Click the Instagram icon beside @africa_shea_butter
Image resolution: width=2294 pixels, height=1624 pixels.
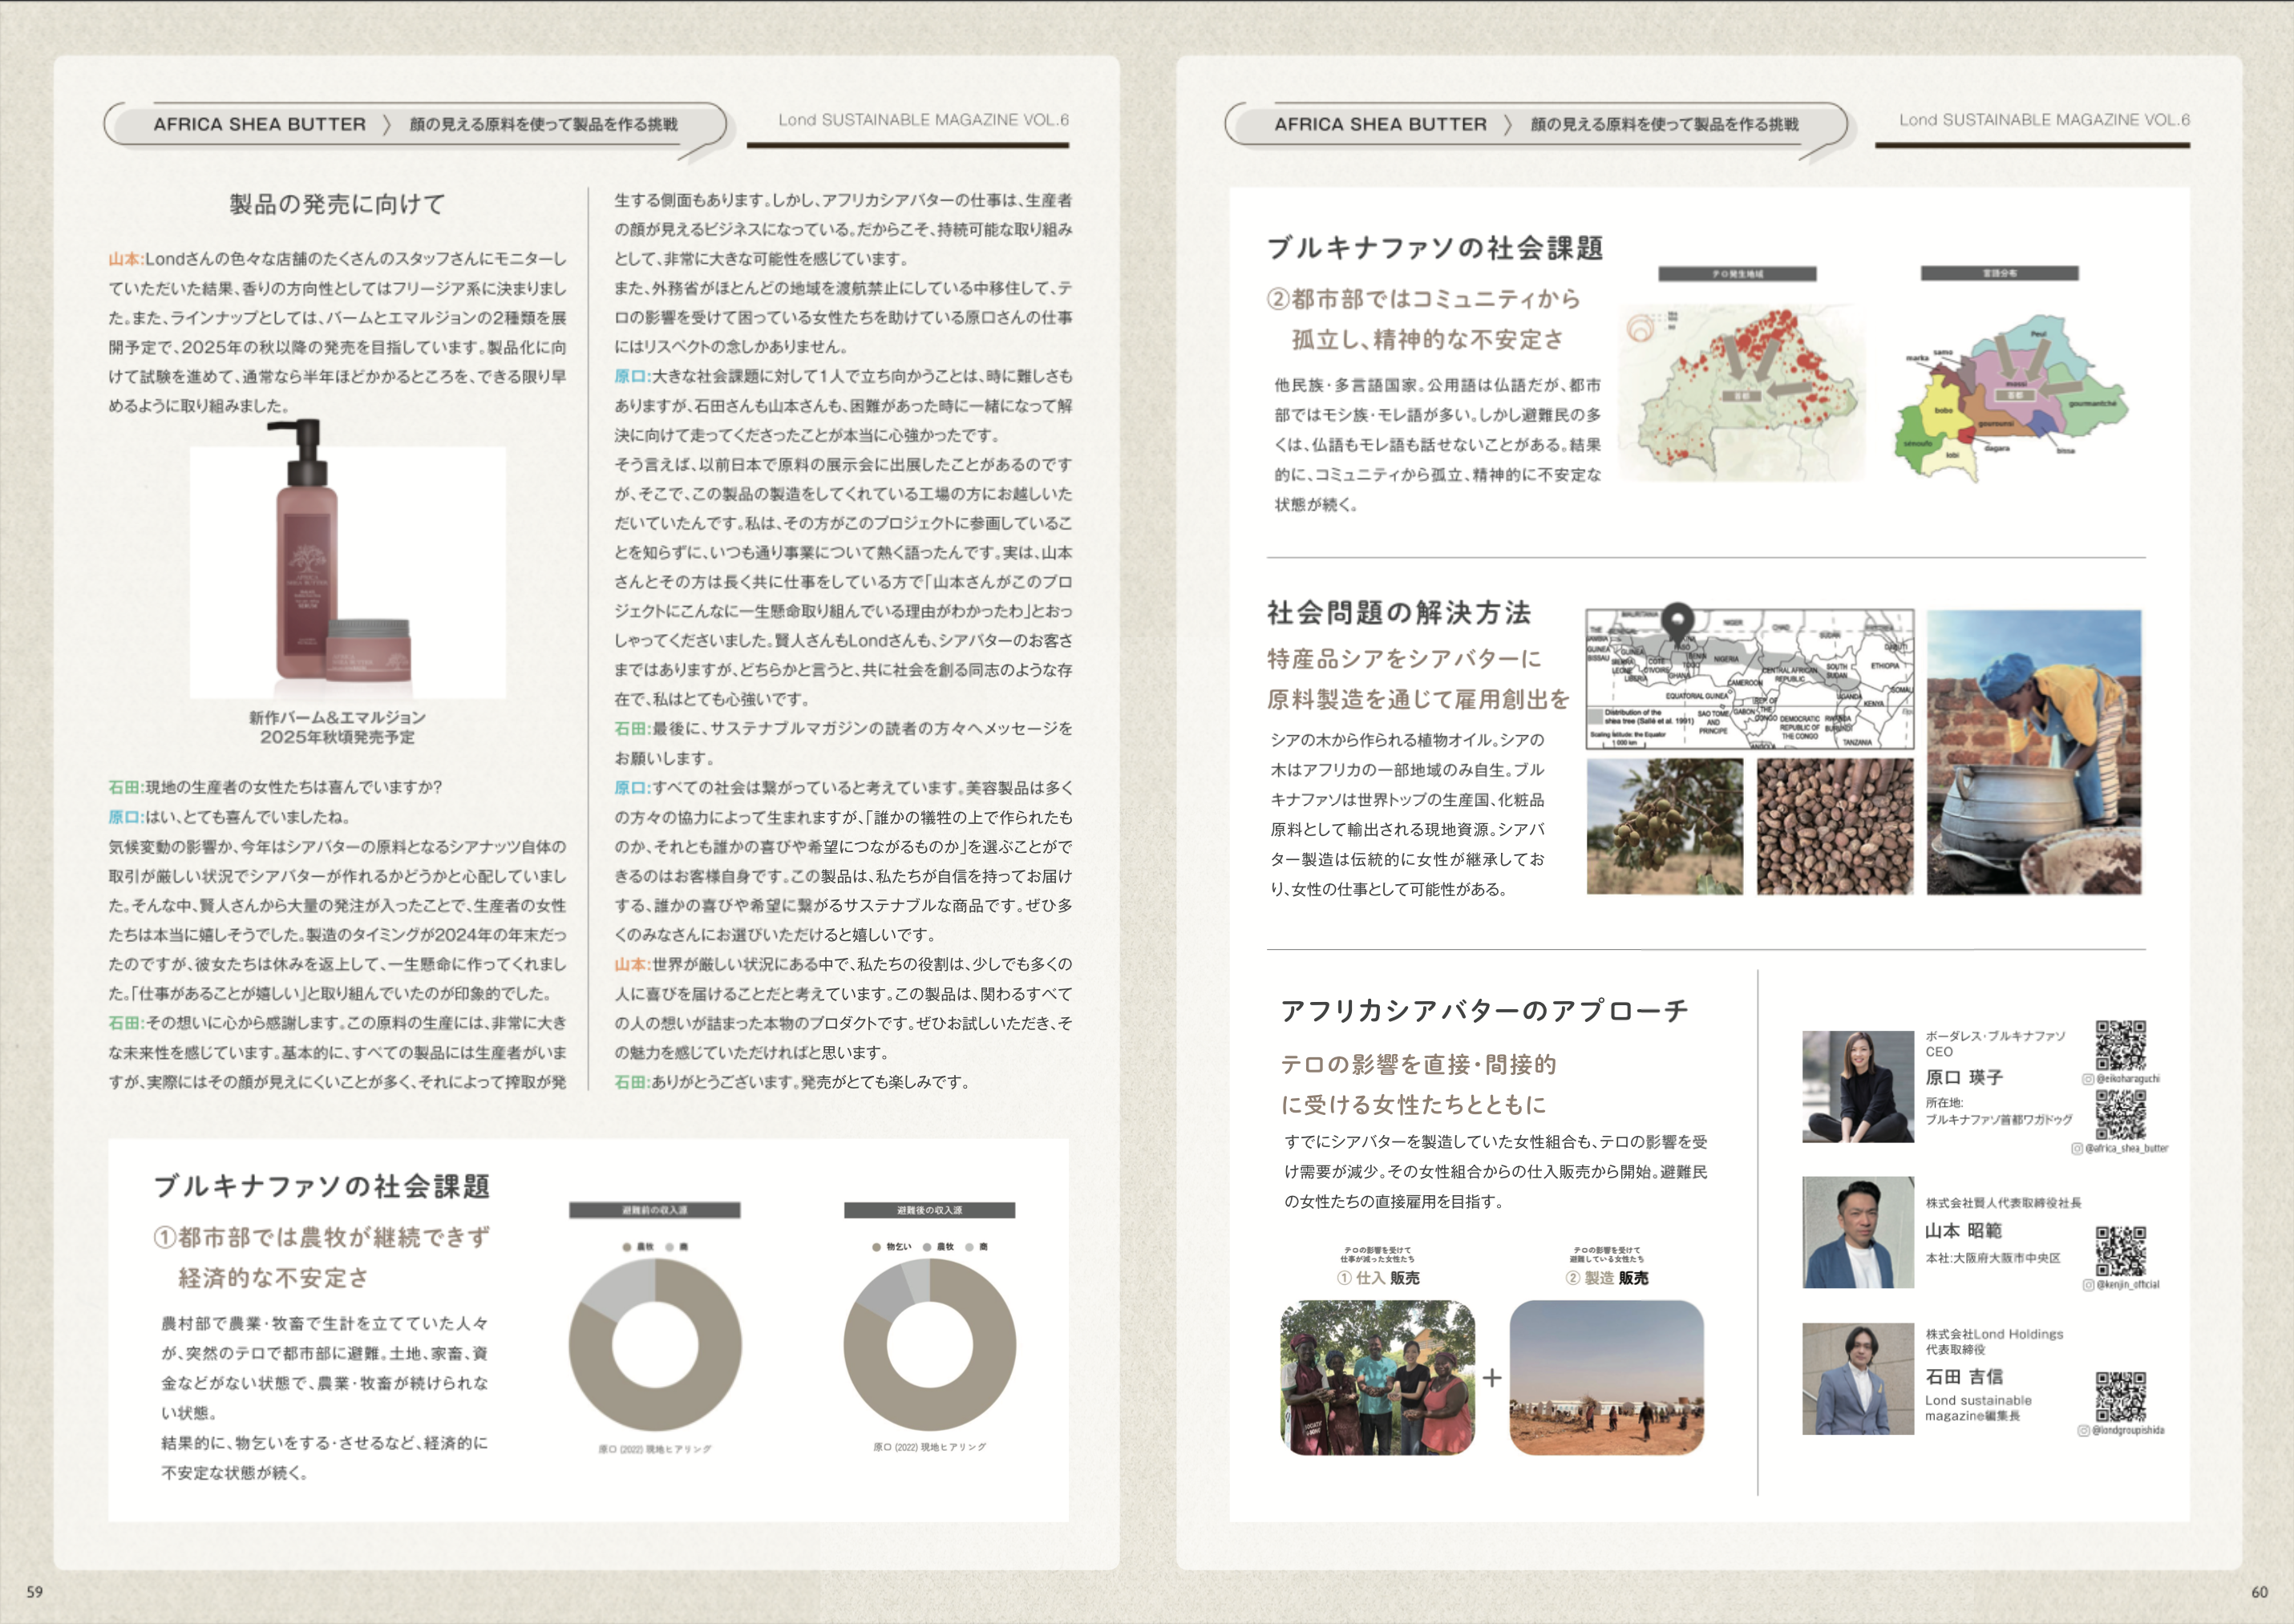(x=2077, y=1149)
